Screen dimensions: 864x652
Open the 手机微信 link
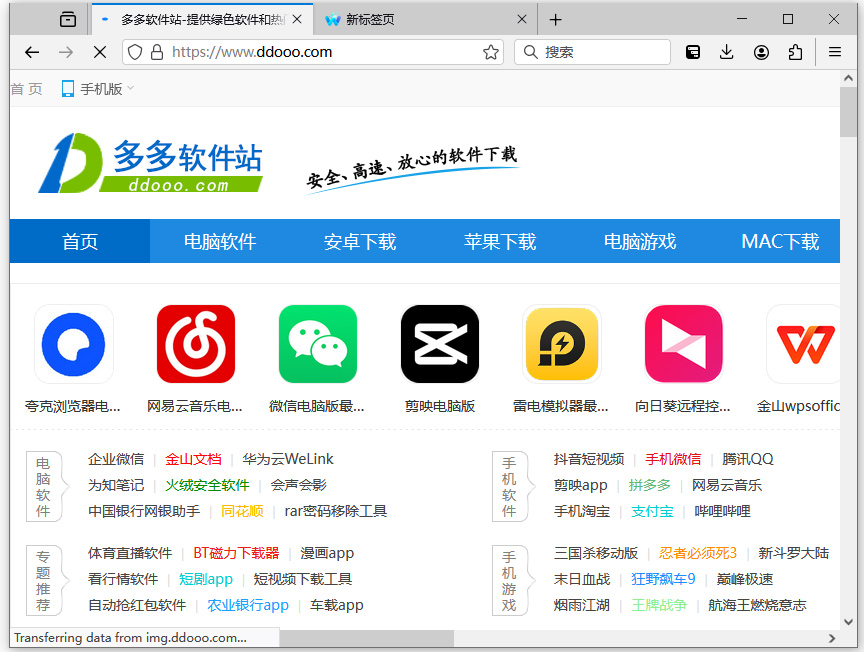673,459
